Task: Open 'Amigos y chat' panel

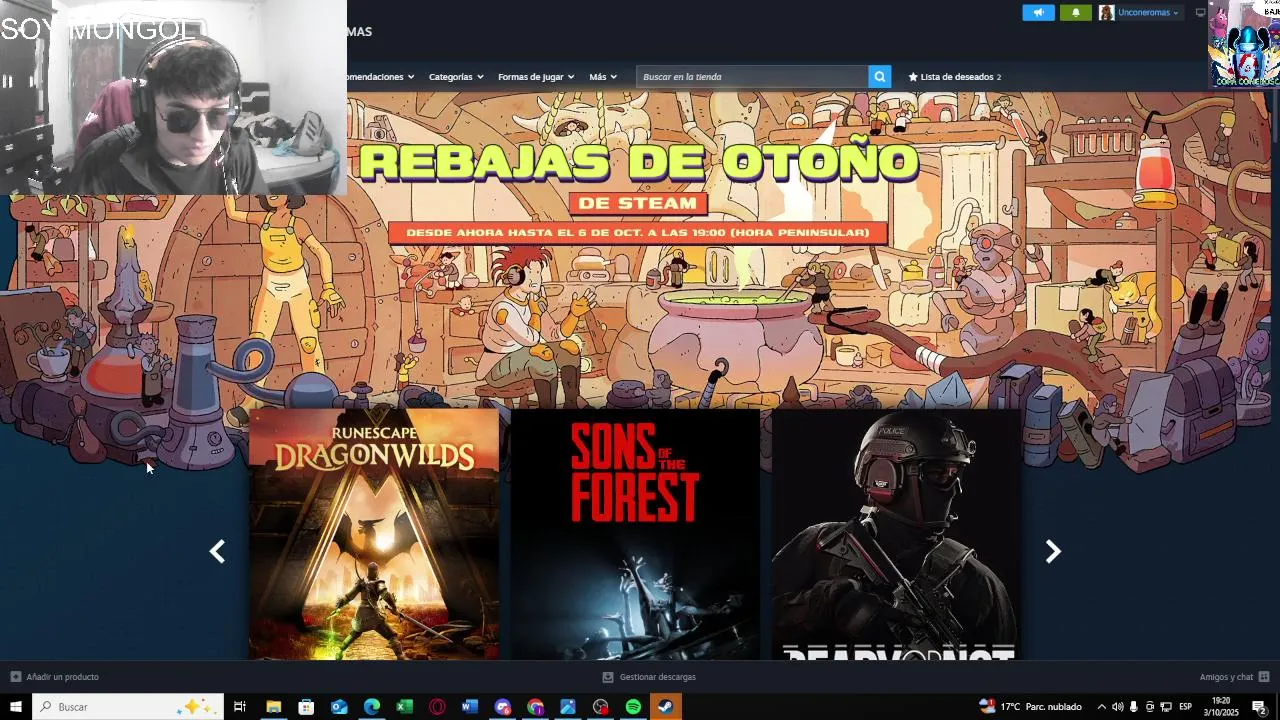Action: [x=1234, y=677]
